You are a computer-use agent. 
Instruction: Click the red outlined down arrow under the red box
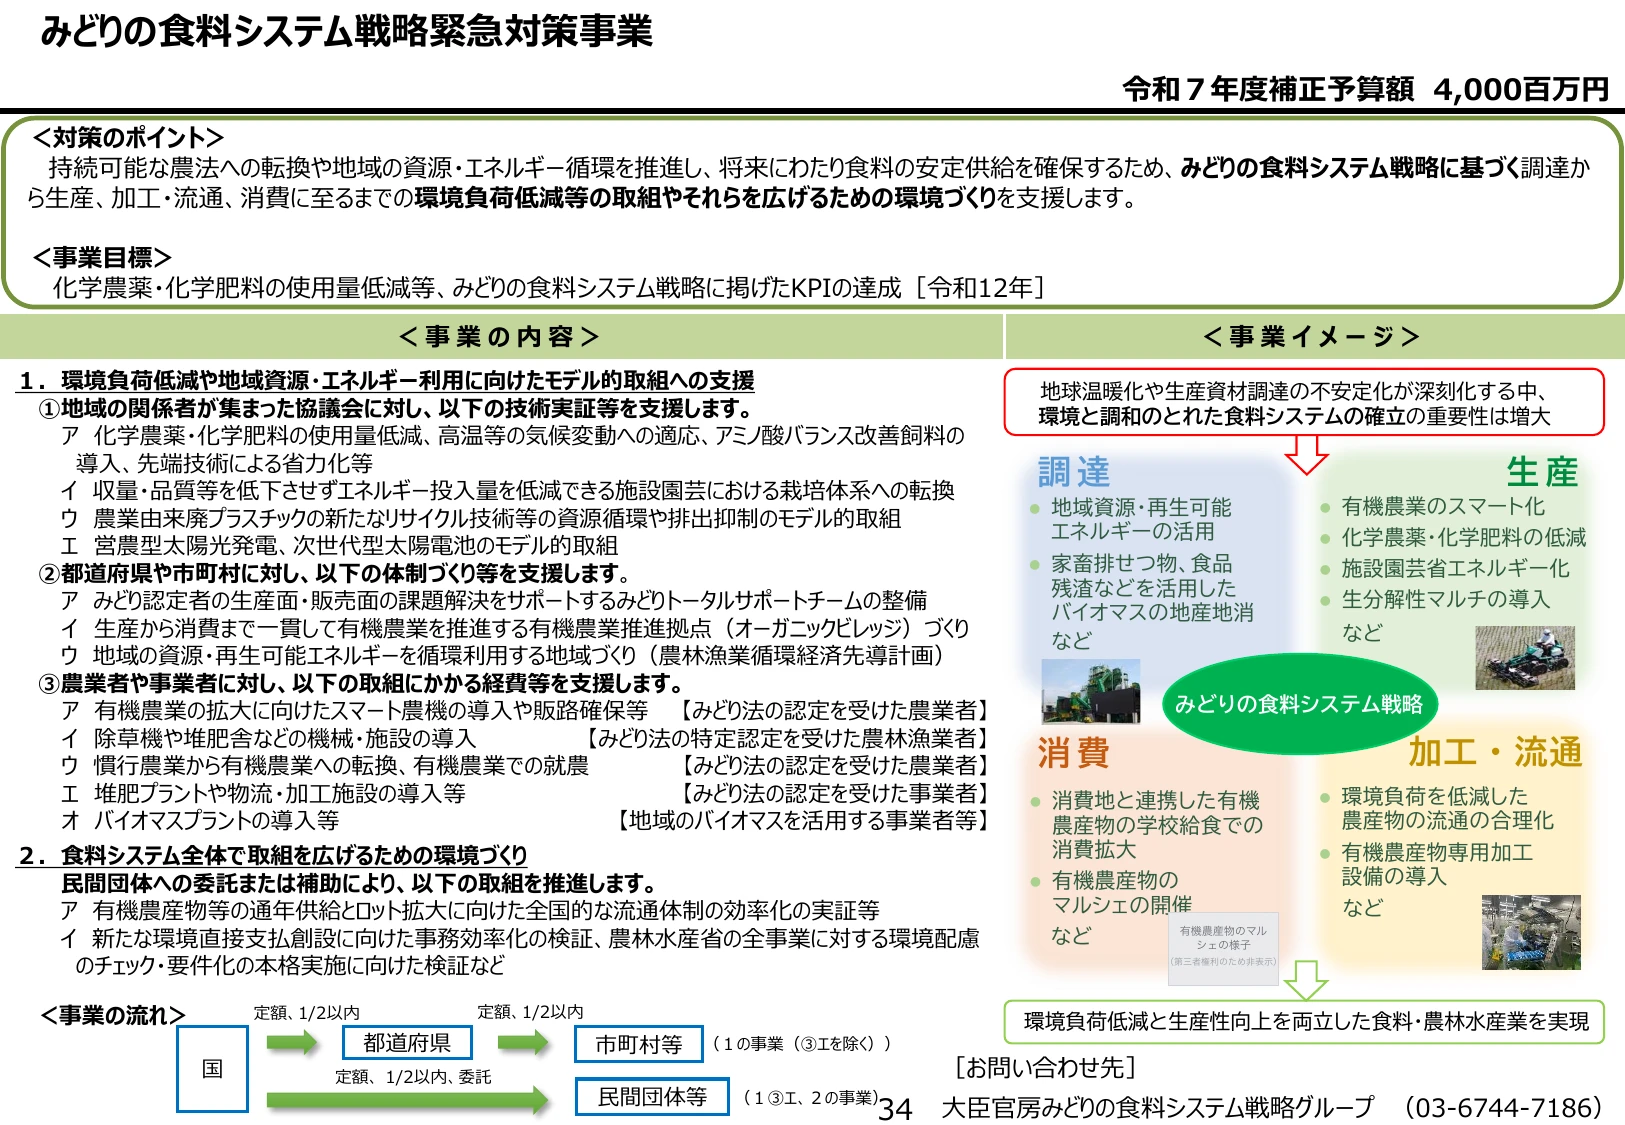(1305, 454)
